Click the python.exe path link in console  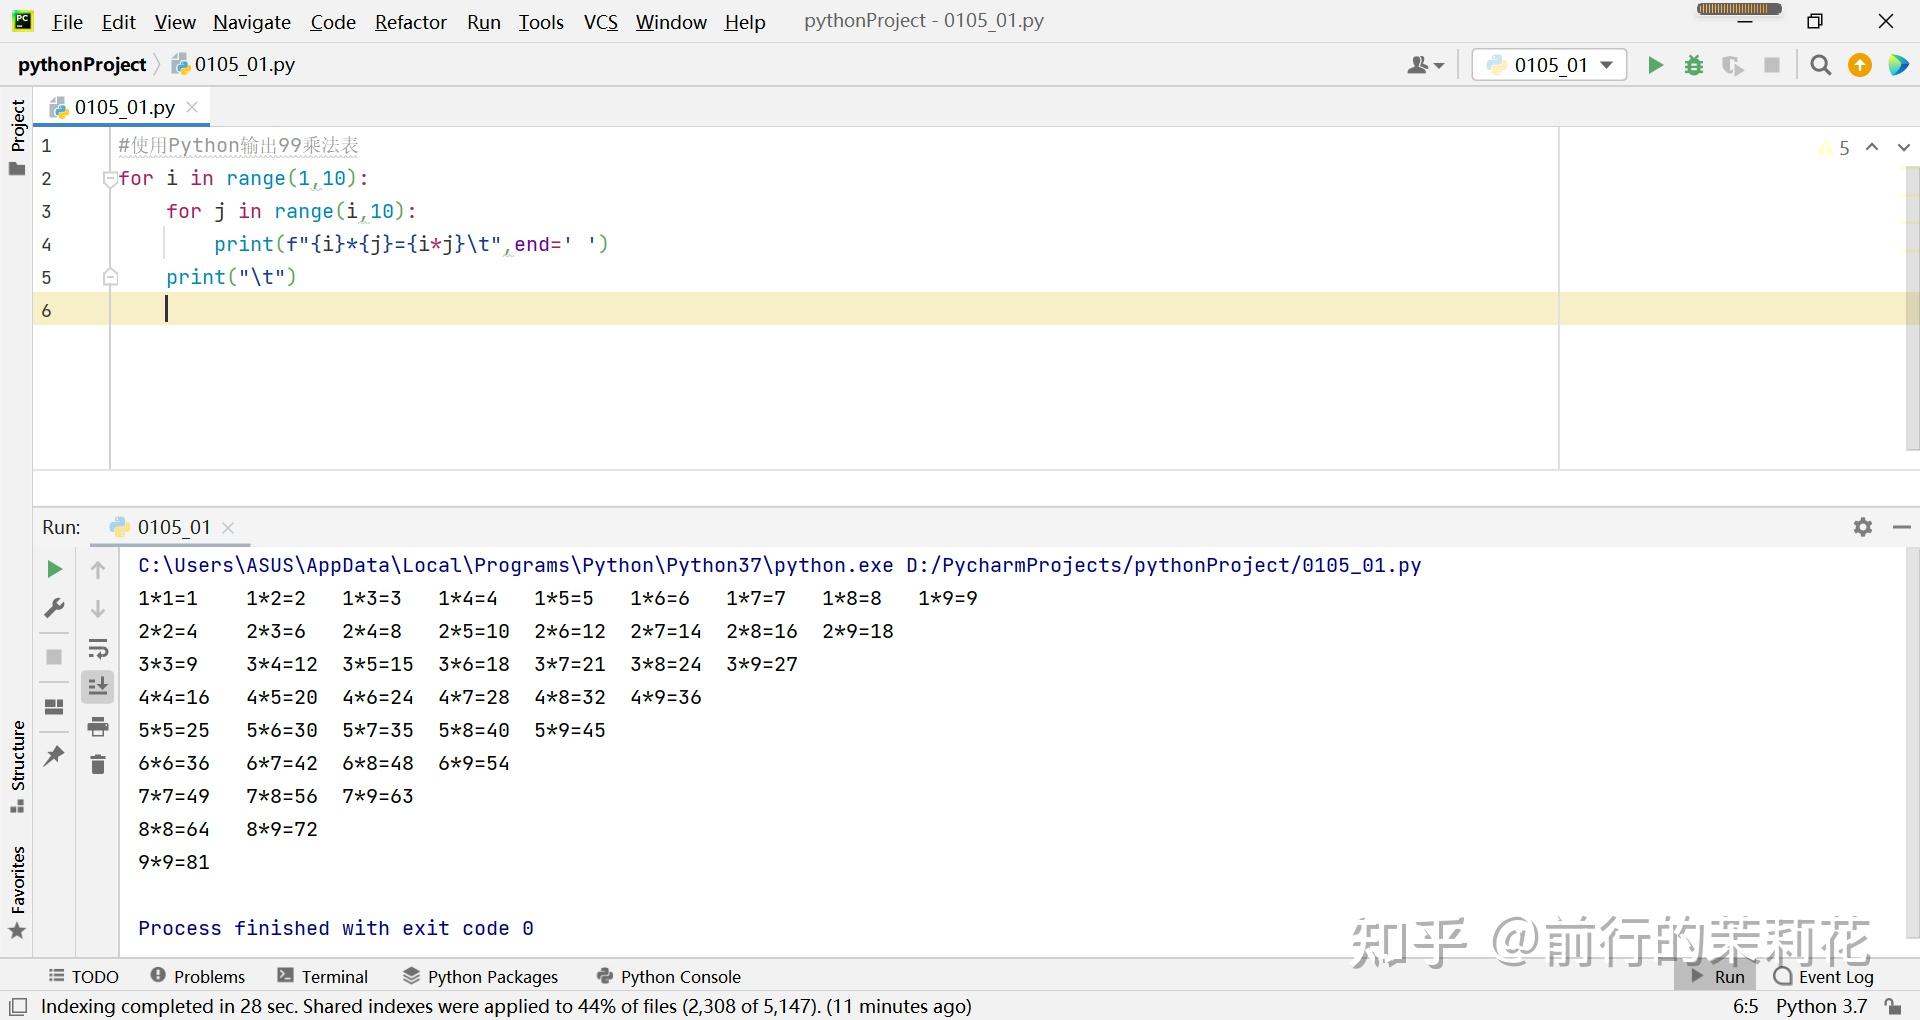515,565
